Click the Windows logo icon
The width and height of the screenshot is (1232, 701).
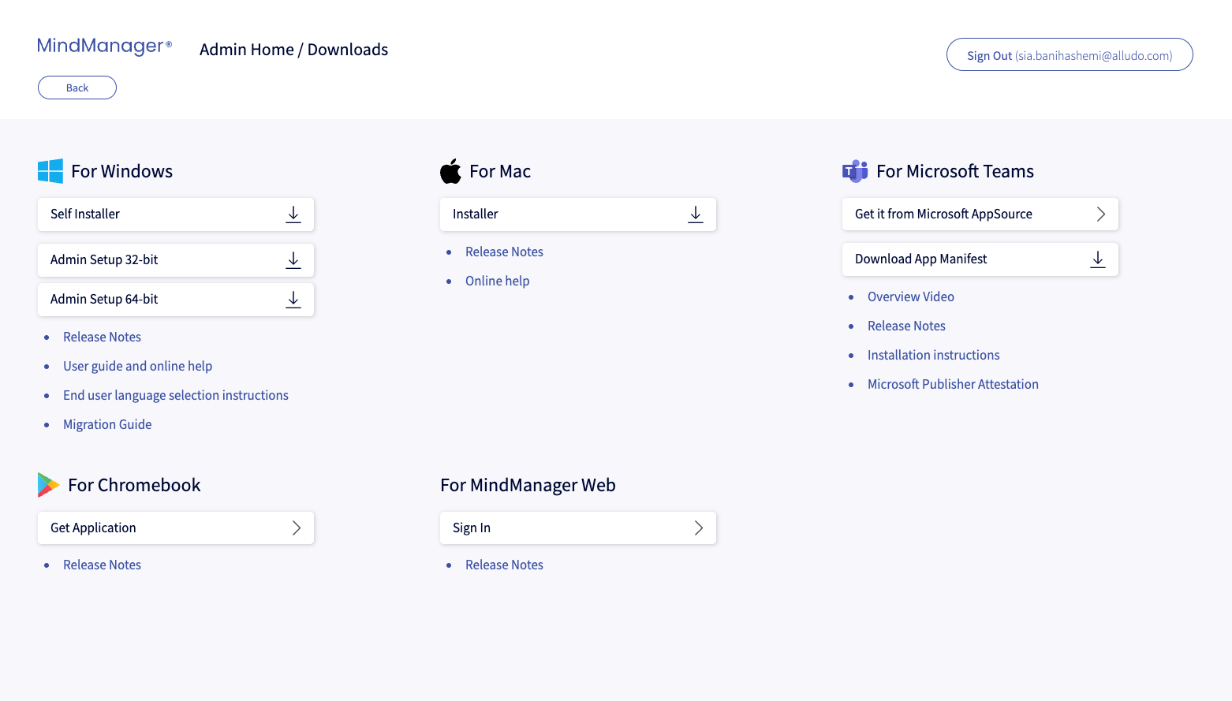pos(50,171)
